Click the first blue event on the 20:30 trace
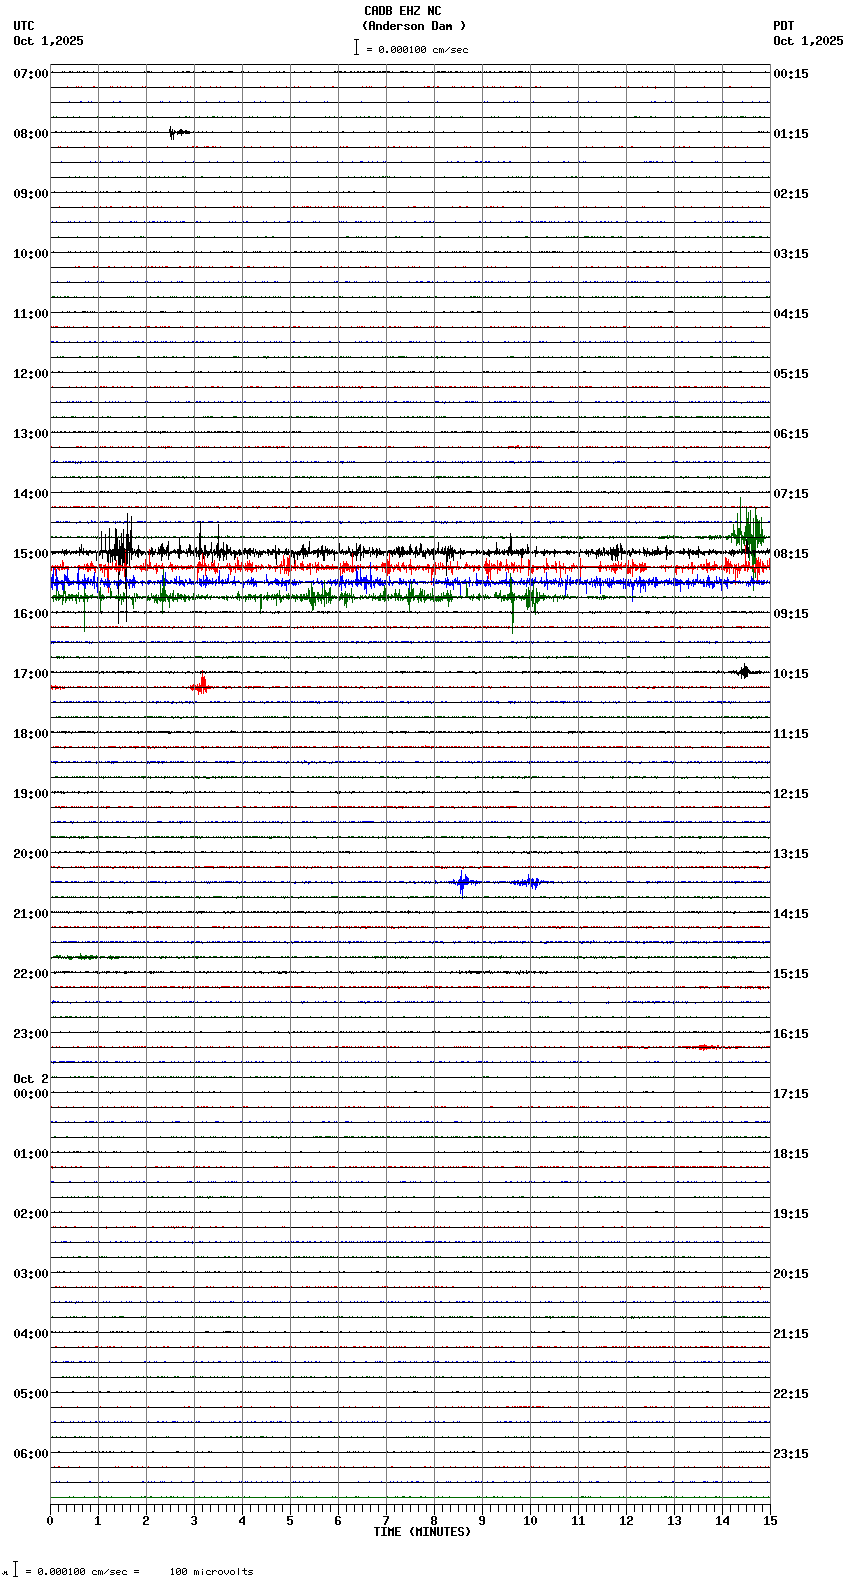 click(x=463, y=882)
